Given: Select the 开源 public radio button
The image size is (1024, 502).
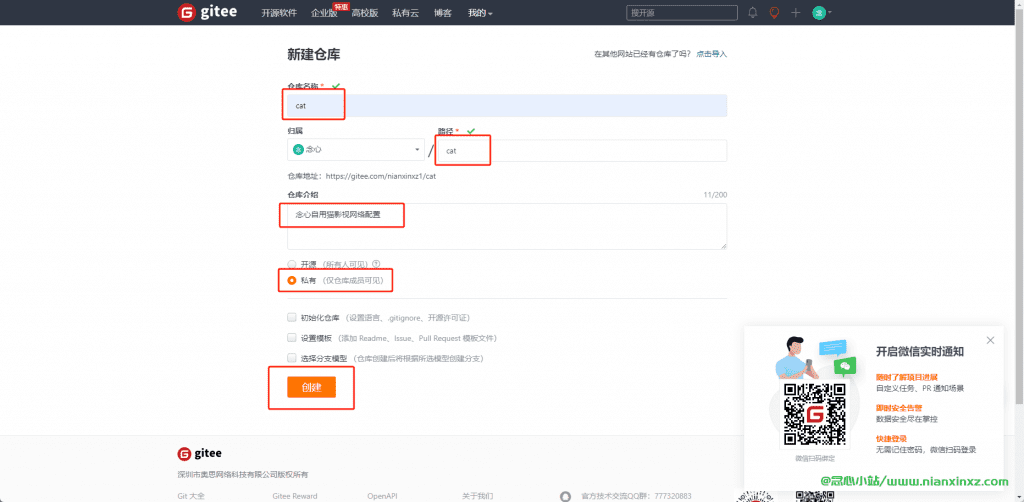Looking at the screenshot, I should (292, 264).
